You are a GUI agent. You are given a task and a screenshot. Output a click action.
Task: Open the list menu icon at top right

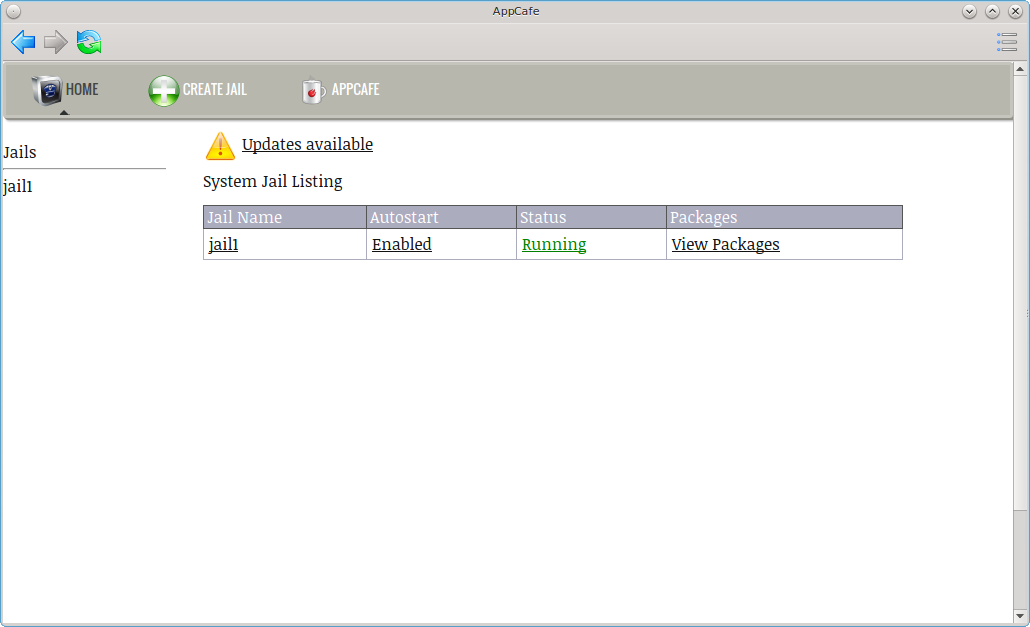click(x=1006, y=42)
